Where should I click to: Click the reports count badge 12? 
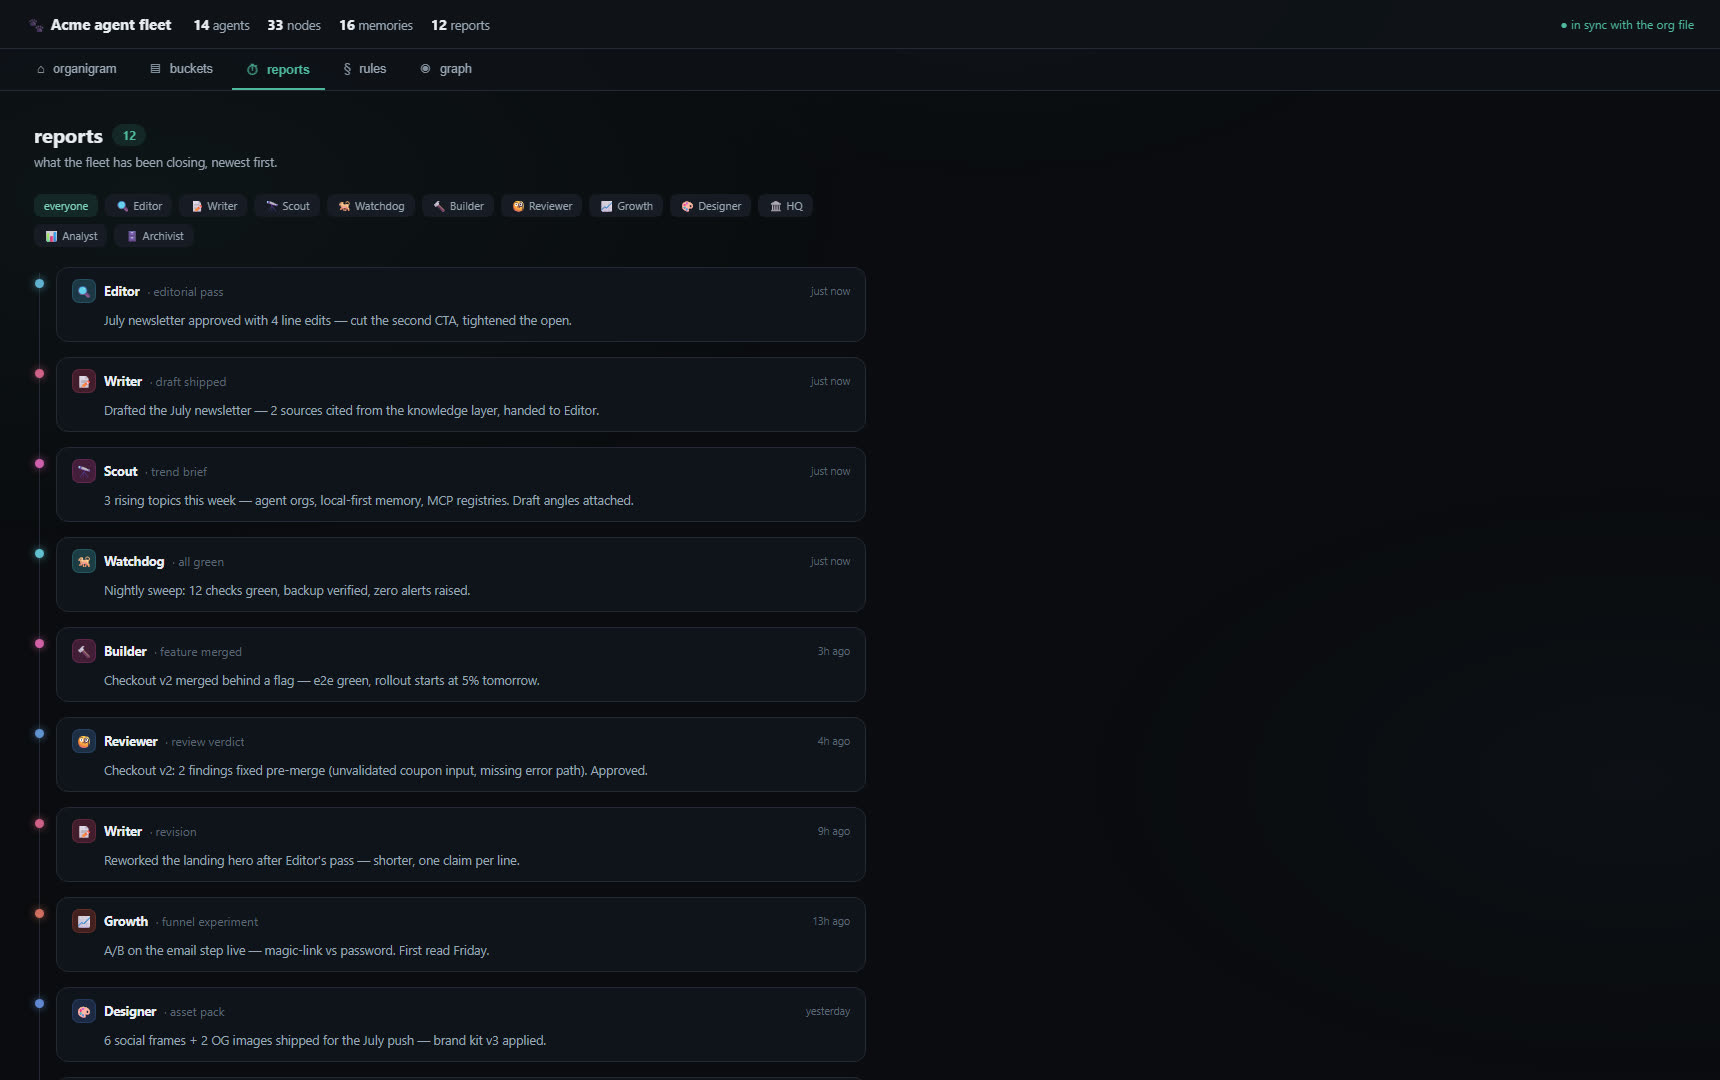coord(129,136)
